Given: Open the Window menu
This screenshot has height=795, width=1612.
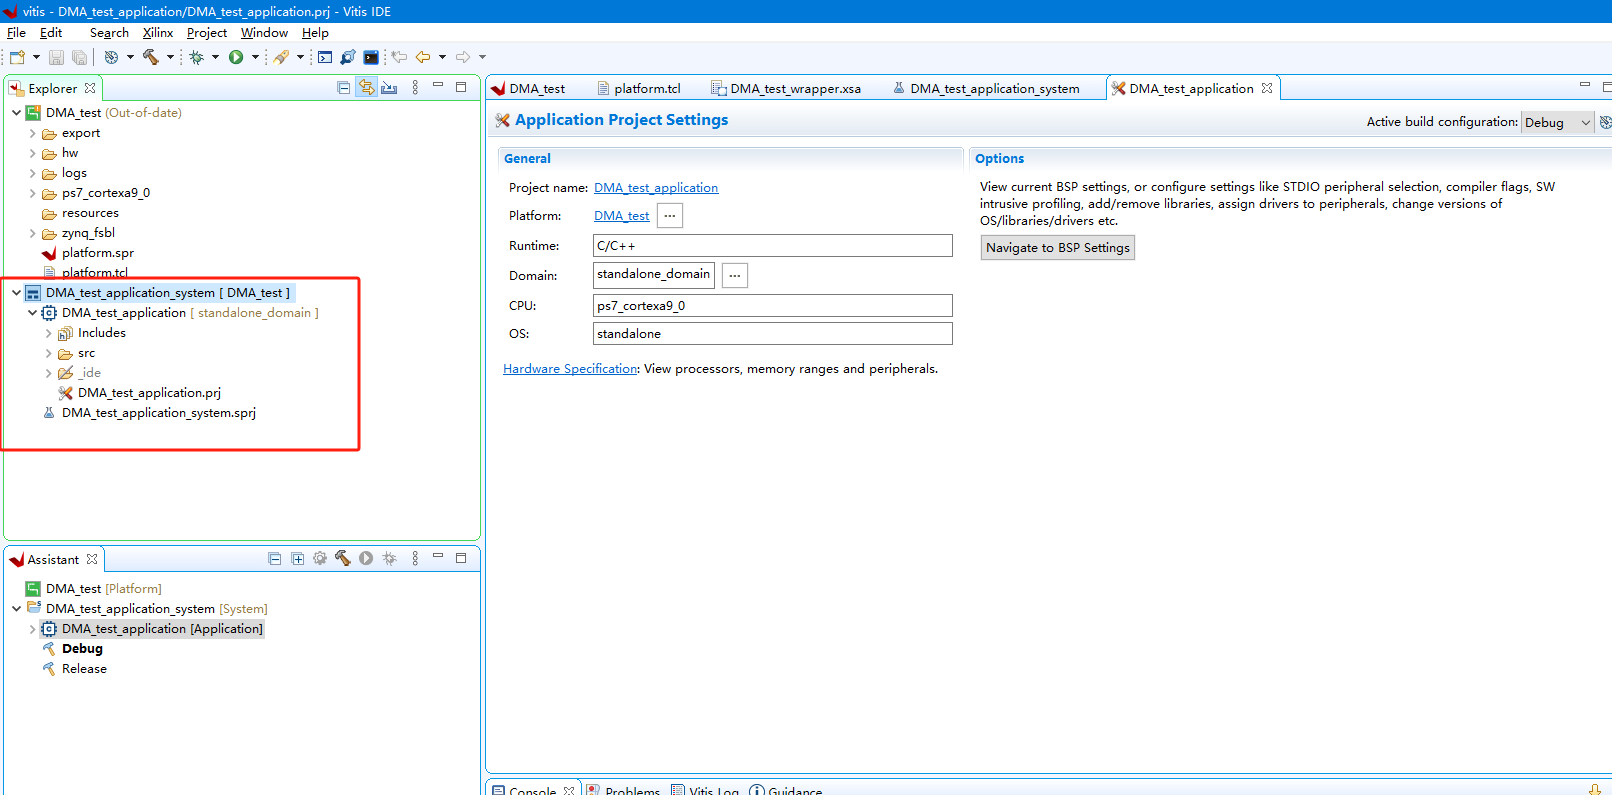Looking at the screenshot, I should pos(264,33).
